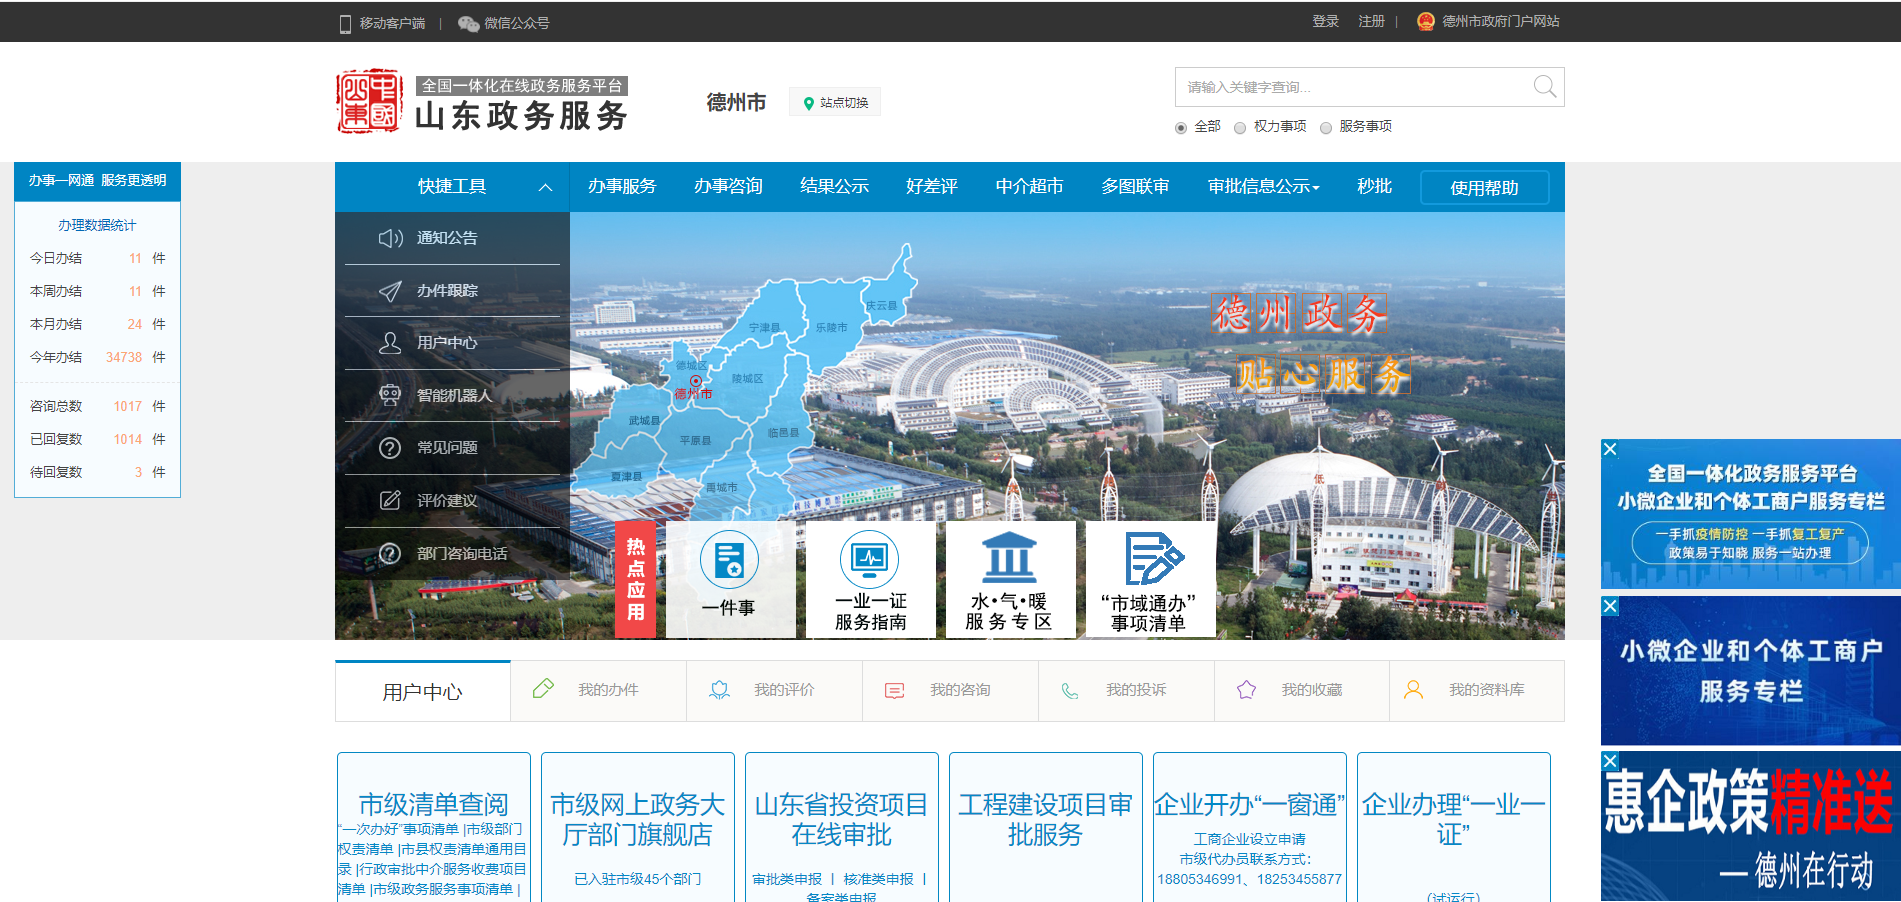Open the 办事服务 nav item

(x=622, y=186)
